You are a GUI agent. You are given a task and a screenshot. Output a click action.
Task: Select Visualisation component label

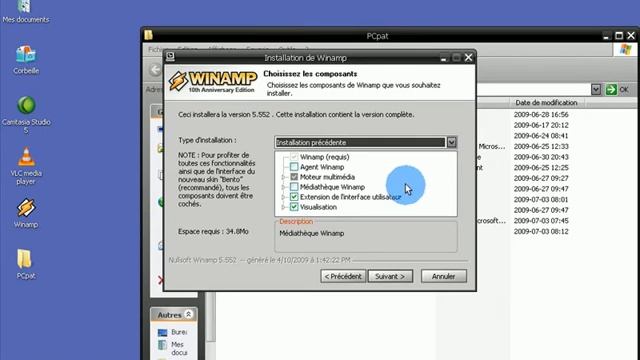[318, 207]
